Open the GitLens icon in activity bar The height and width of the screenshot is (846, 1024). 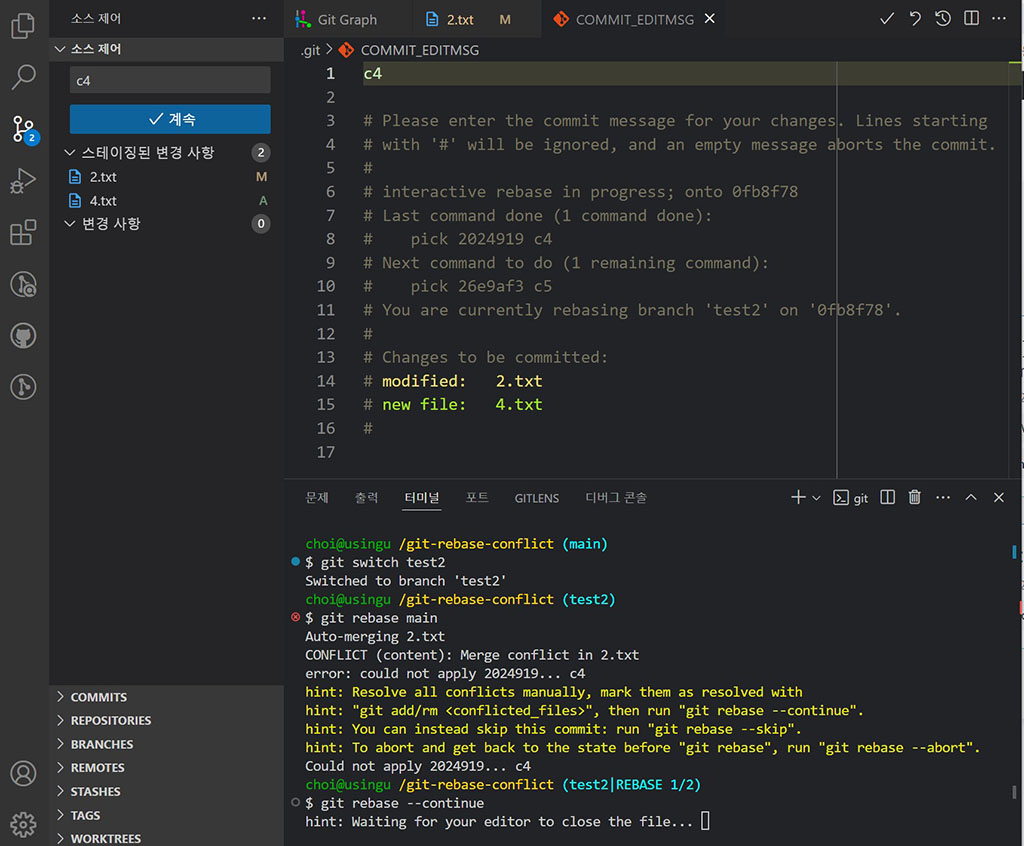tap(23, 284)
